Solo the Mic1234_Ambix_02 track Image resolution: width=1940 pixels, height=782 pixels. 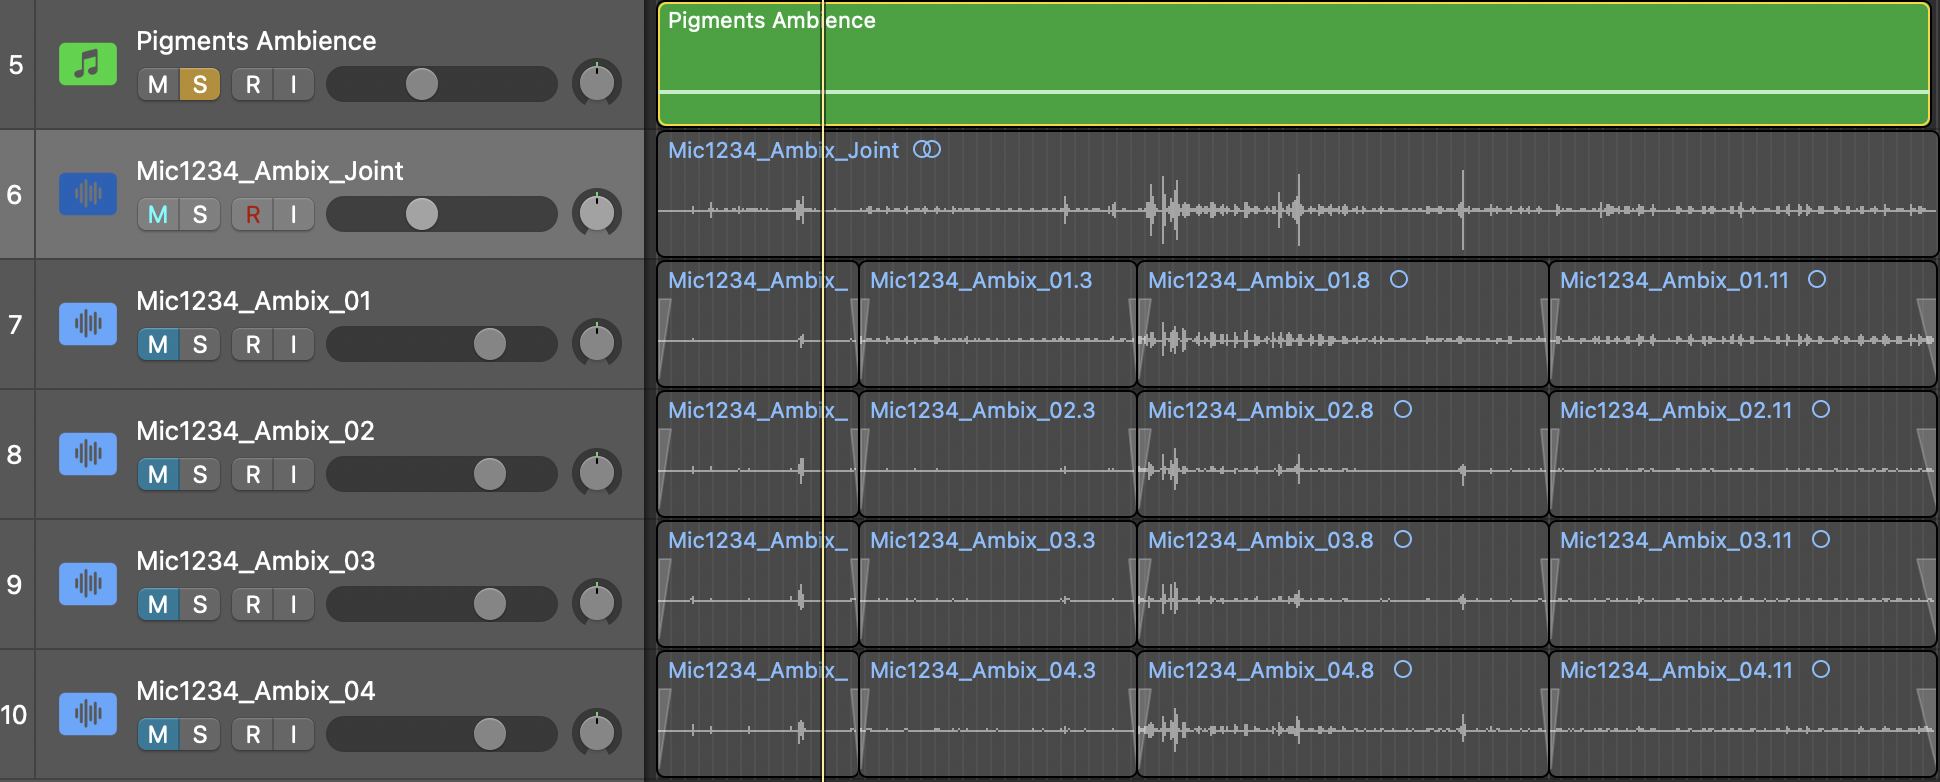pyautogui.click(x=200, y=475)
